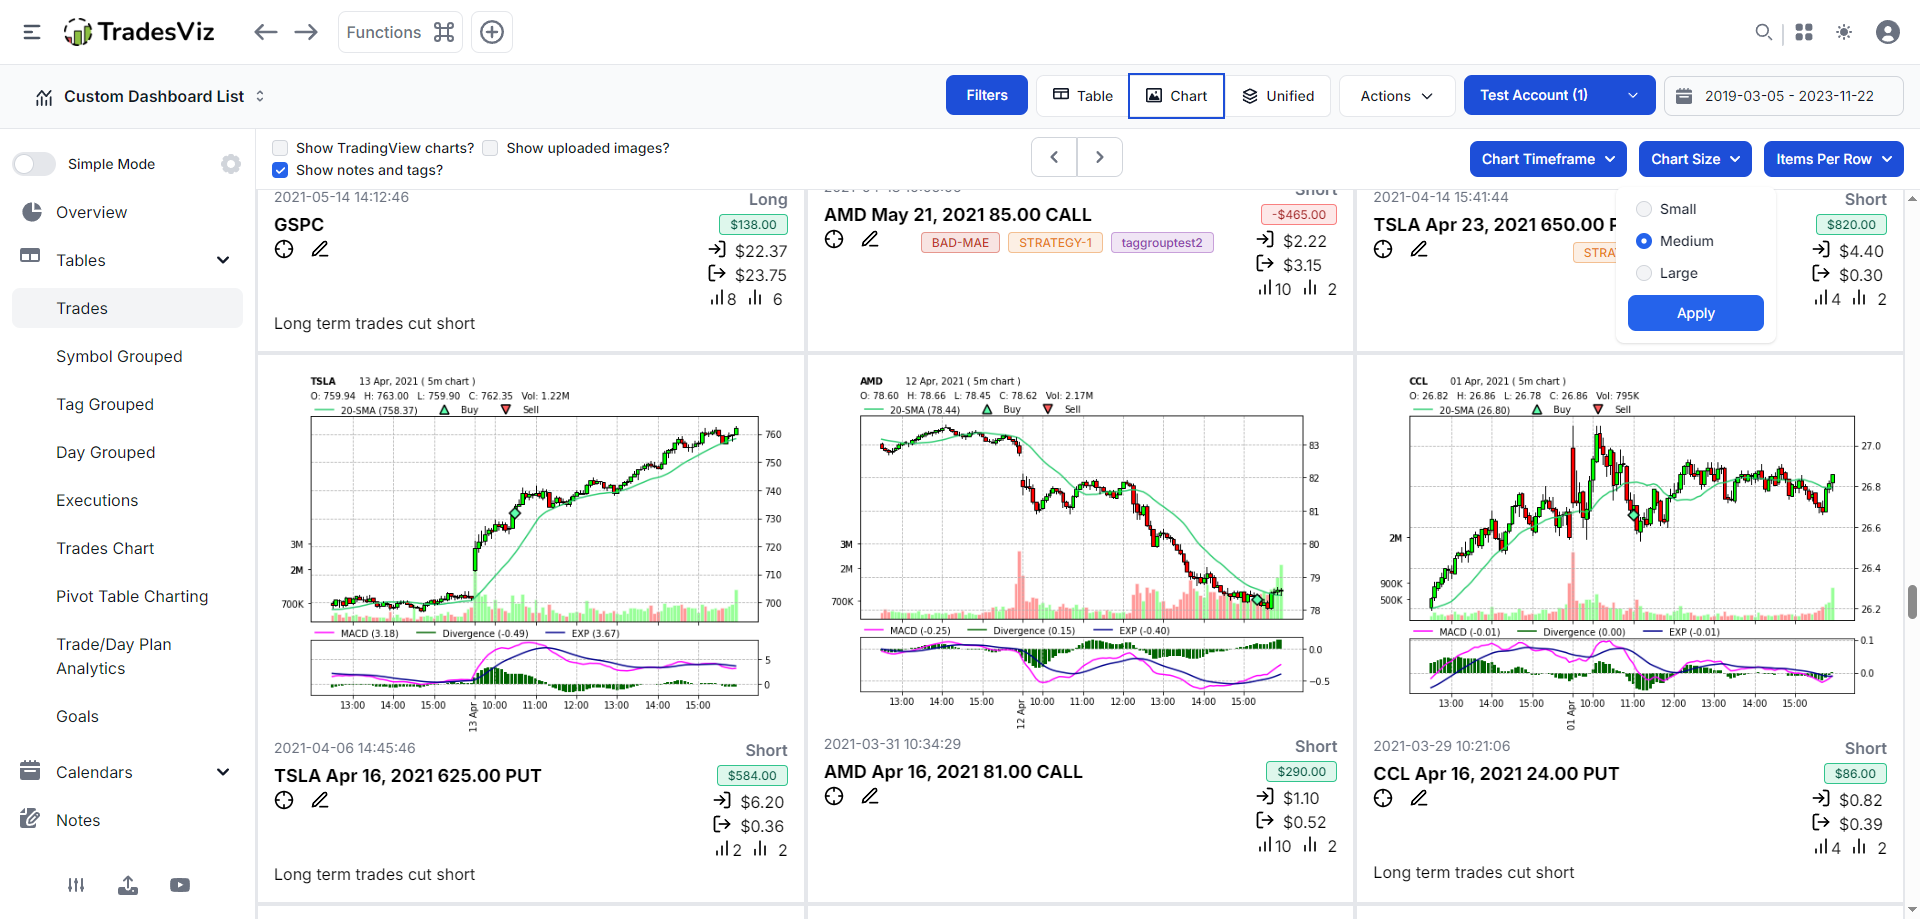The image size is (1920, 919).
Task: Go to next page of charts
Action: 1100,157
